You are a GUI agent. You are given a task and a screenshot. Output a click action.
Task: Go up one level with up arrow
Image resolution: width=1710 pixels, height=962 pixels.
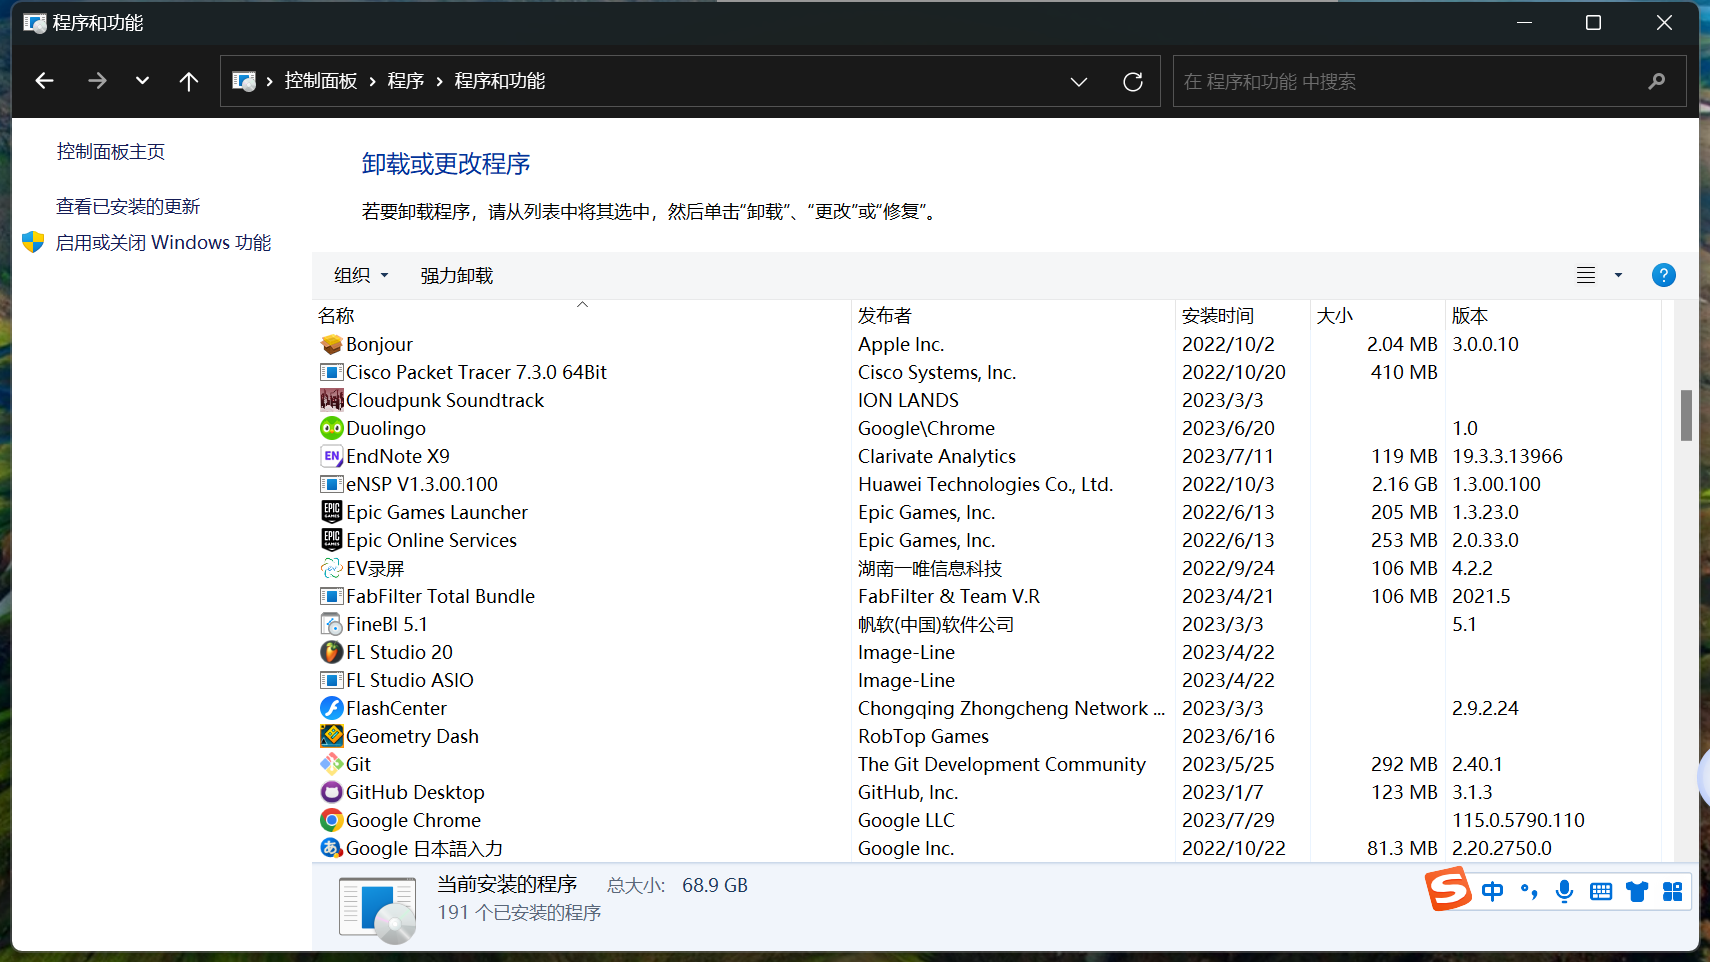[188, 81]
